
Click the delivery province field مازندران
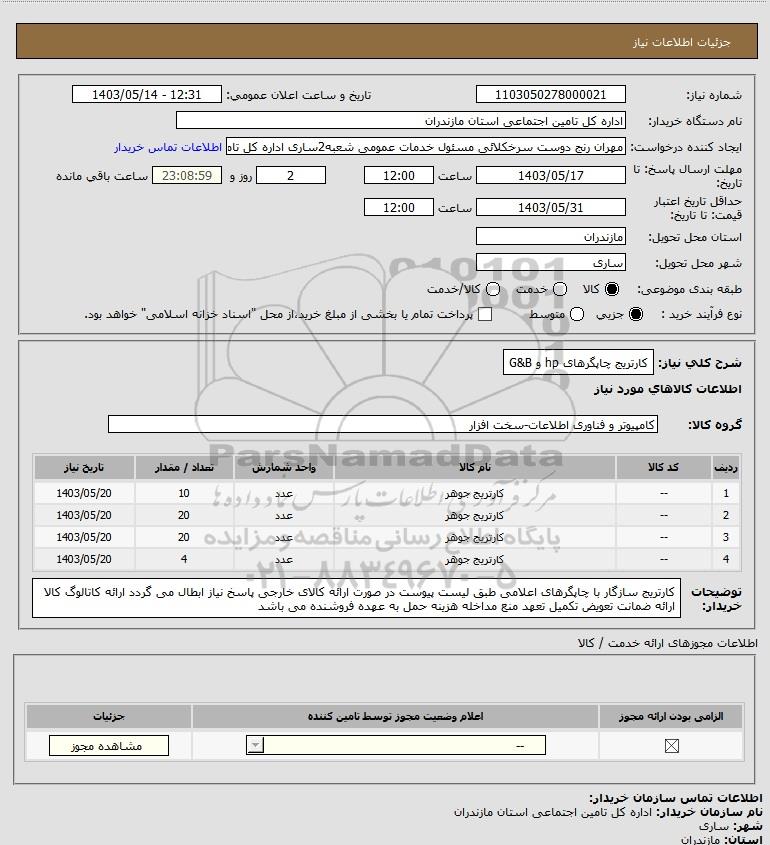[x=551, y=237]
